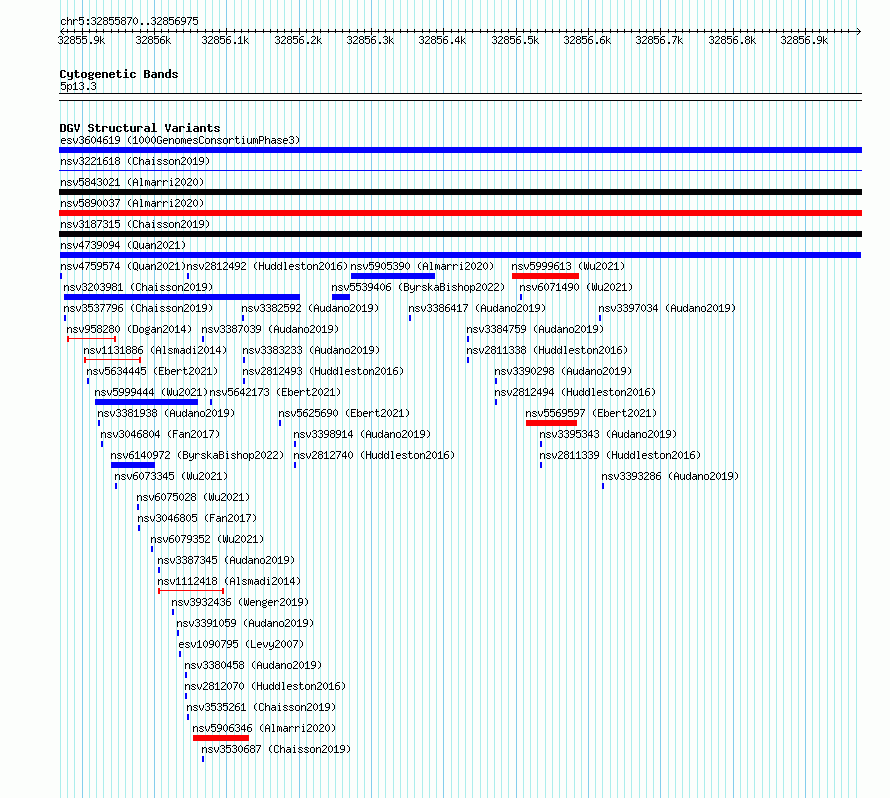Select the nsv958280 (Dogan2014) label
This screenshot has height=798, width=890.
pyautogui.click(x=129, y=329)
